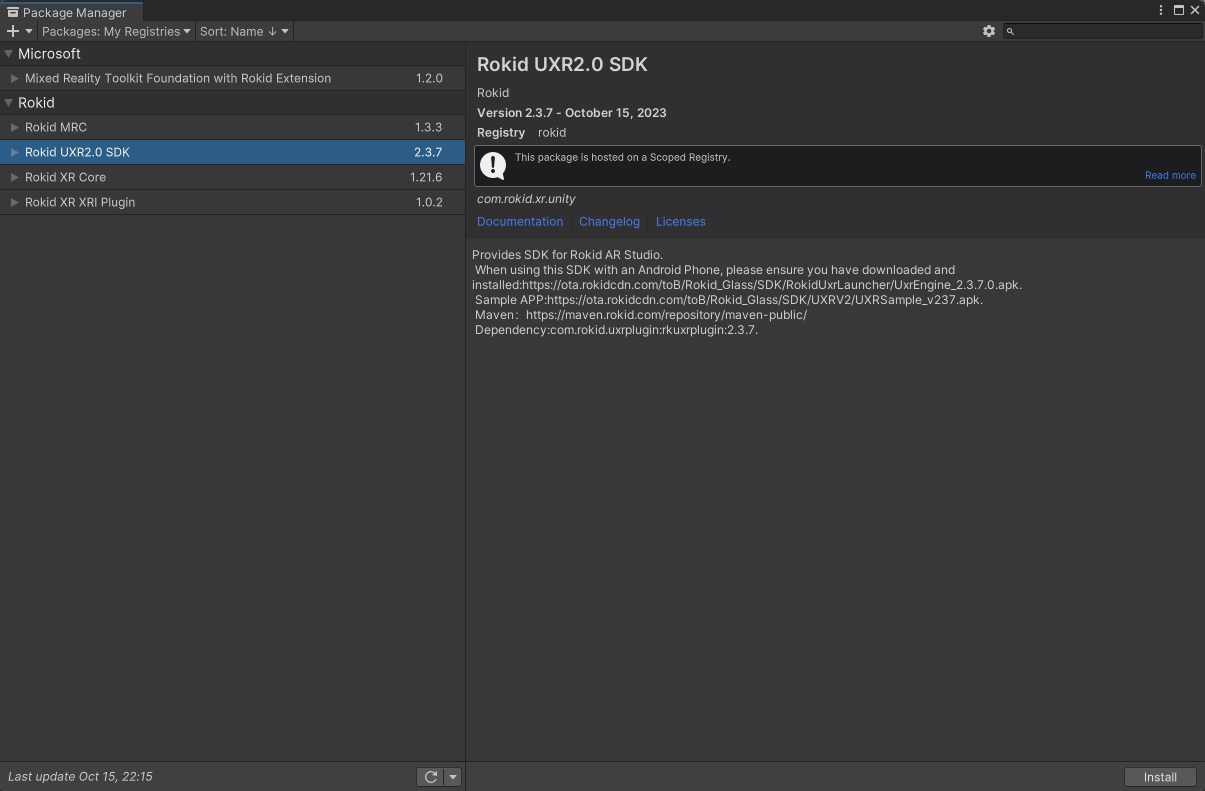Click the Rokid XR XRI Plugin version 1.0.2
The width and height of the screenshot is (1205, 791).
point(429,202)
